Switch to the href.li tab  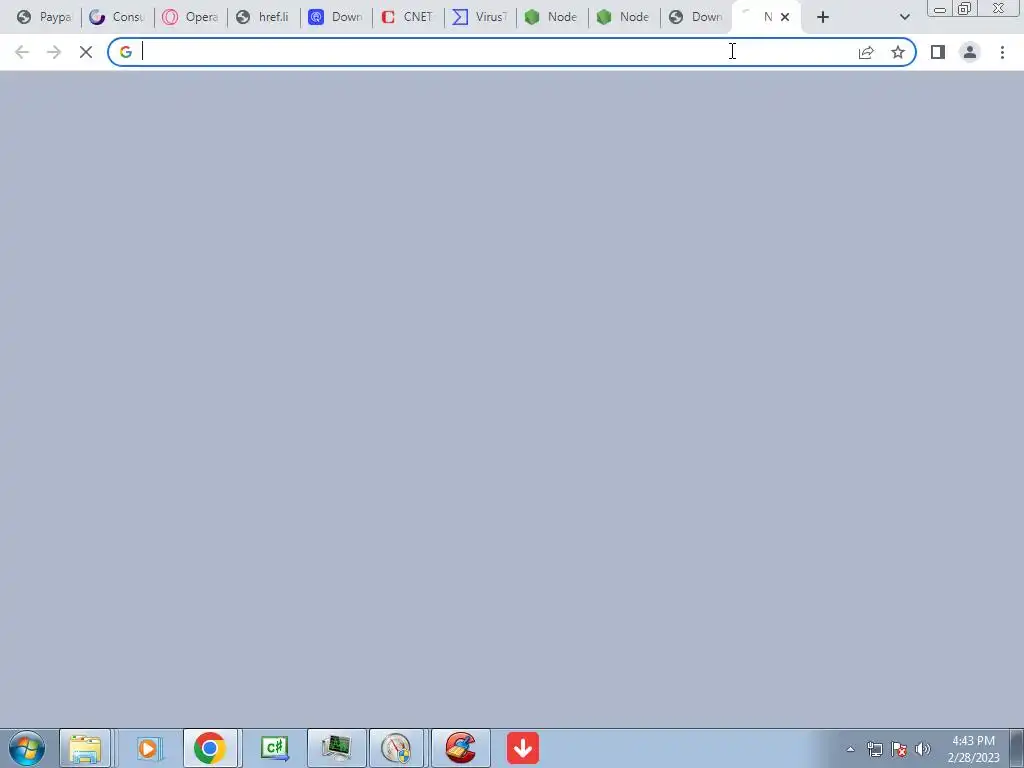(263, 17)
